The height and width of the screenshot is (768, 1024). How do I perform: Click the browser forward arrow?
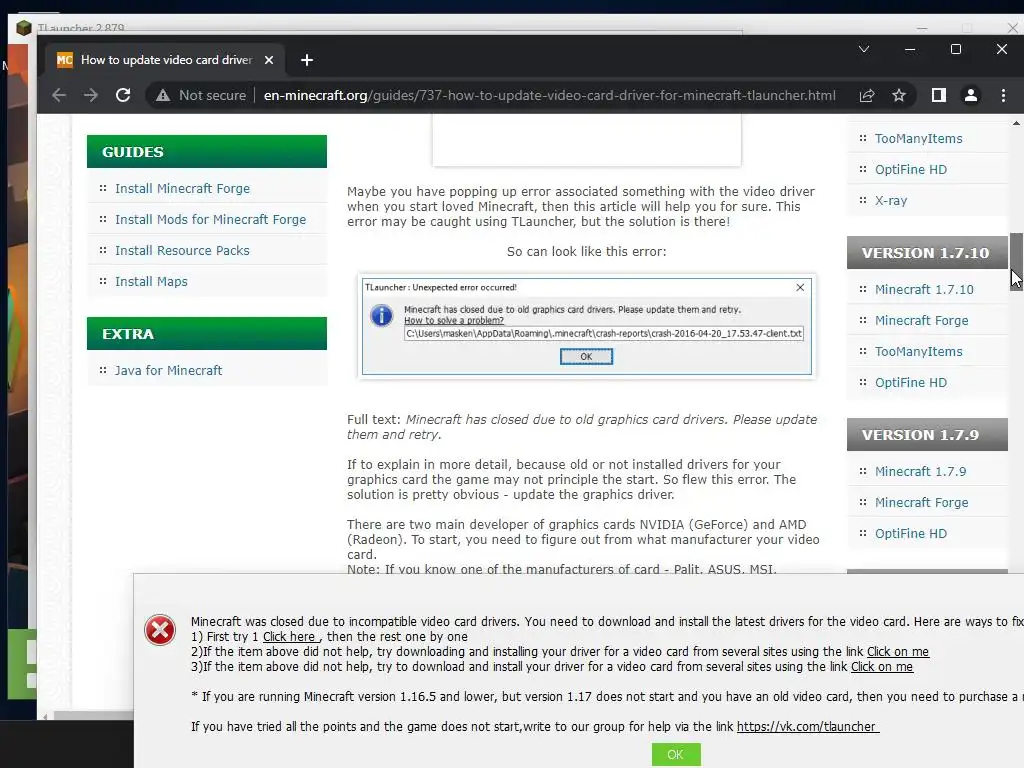[91, 95]
